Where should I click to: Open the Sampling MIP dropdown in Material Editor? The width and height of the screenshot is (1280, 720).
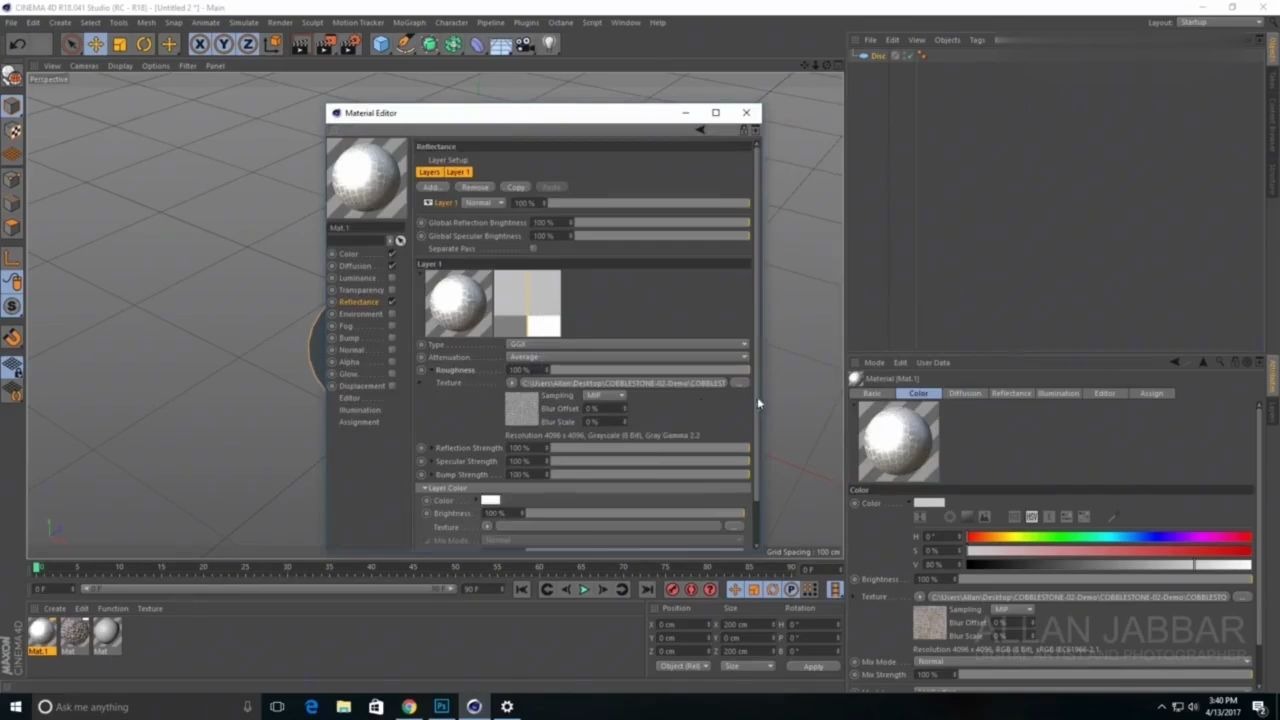pos(605,395)
